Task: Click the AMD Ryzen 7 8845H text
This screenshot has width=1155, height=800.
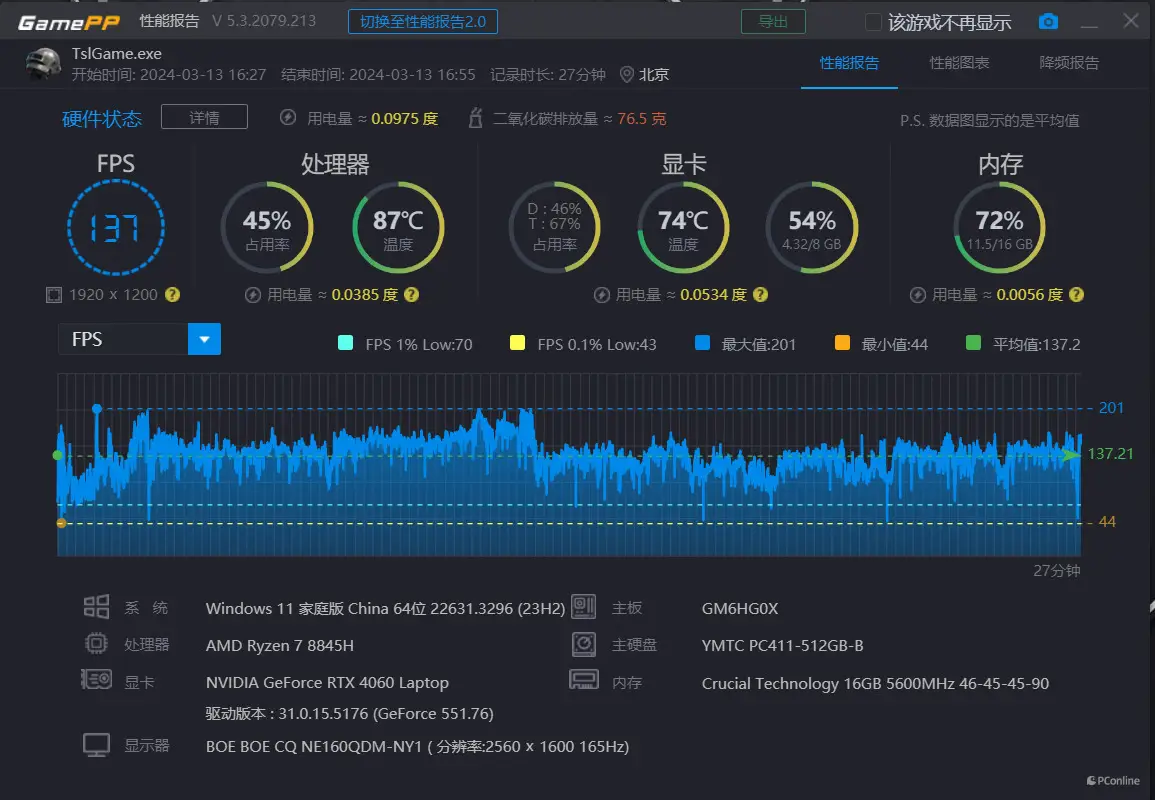Action: point(280,645)
